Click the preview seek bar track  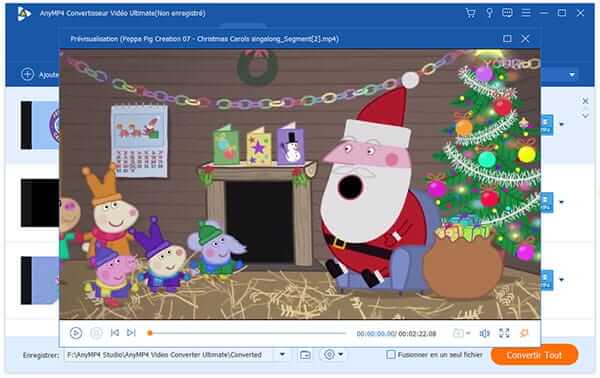click(x=247, y=333)
